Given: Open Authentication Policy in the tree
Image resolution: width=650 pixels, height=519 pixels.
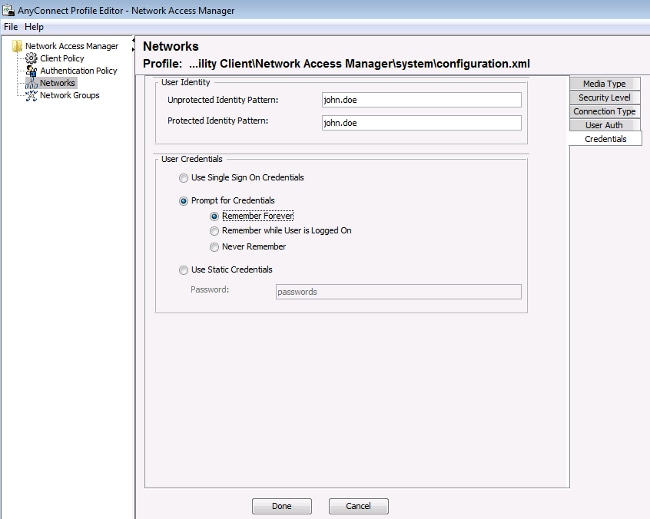Looking at the screenshot, I should (79, 71).
